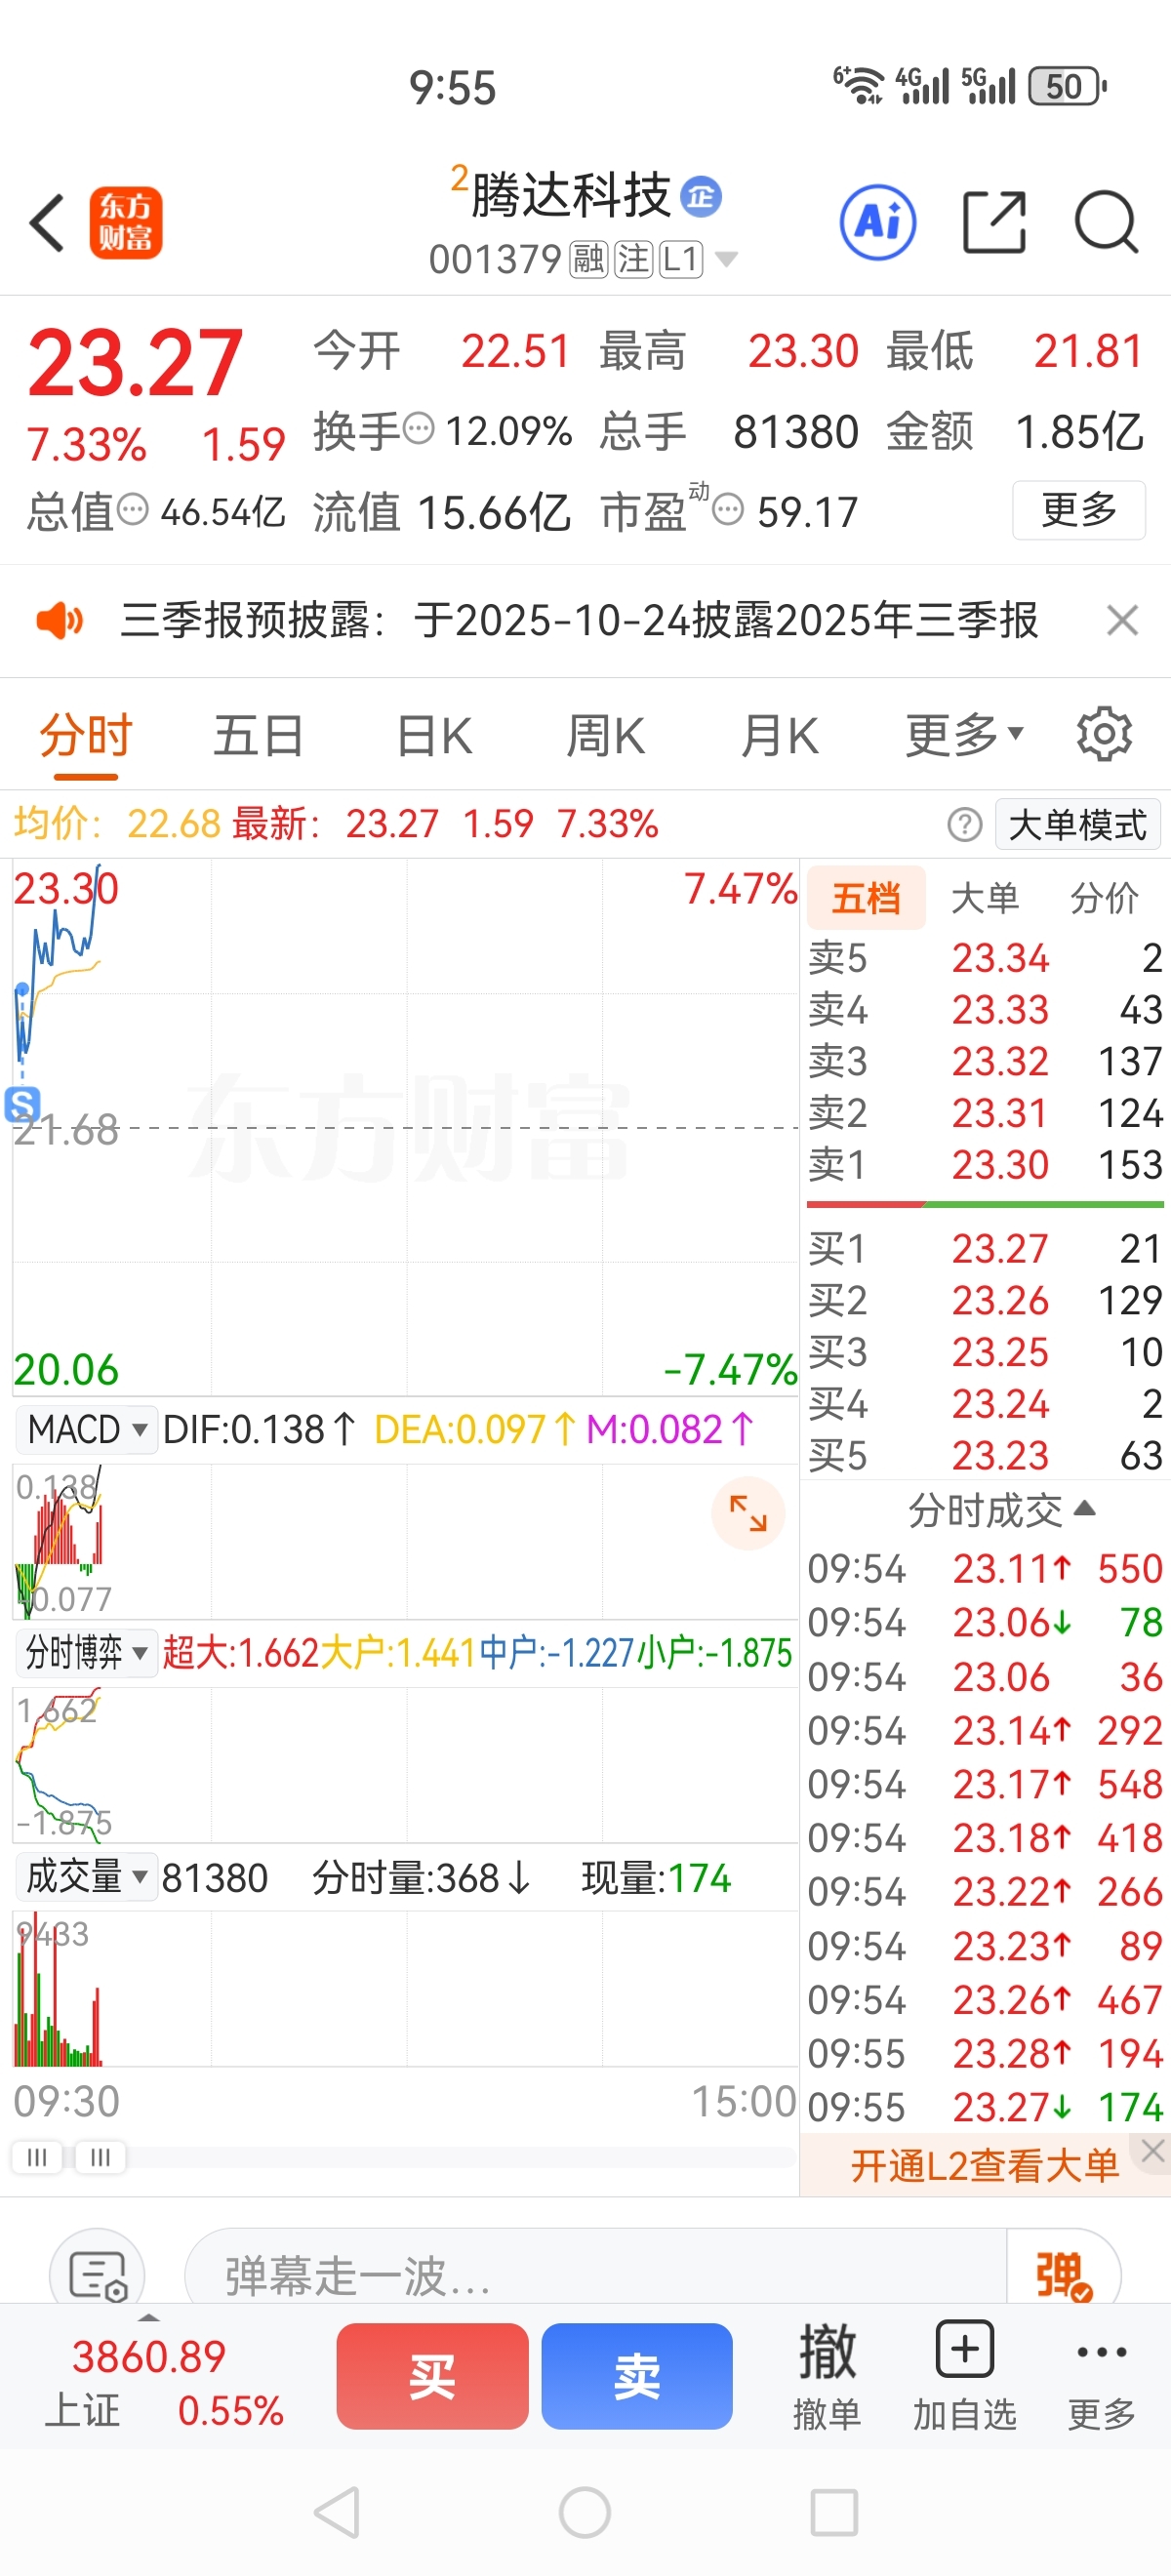The image size is (1171, 2576).
Task: Collapse the 分时成交 section header
Action: click(x=1001, y=1509)
